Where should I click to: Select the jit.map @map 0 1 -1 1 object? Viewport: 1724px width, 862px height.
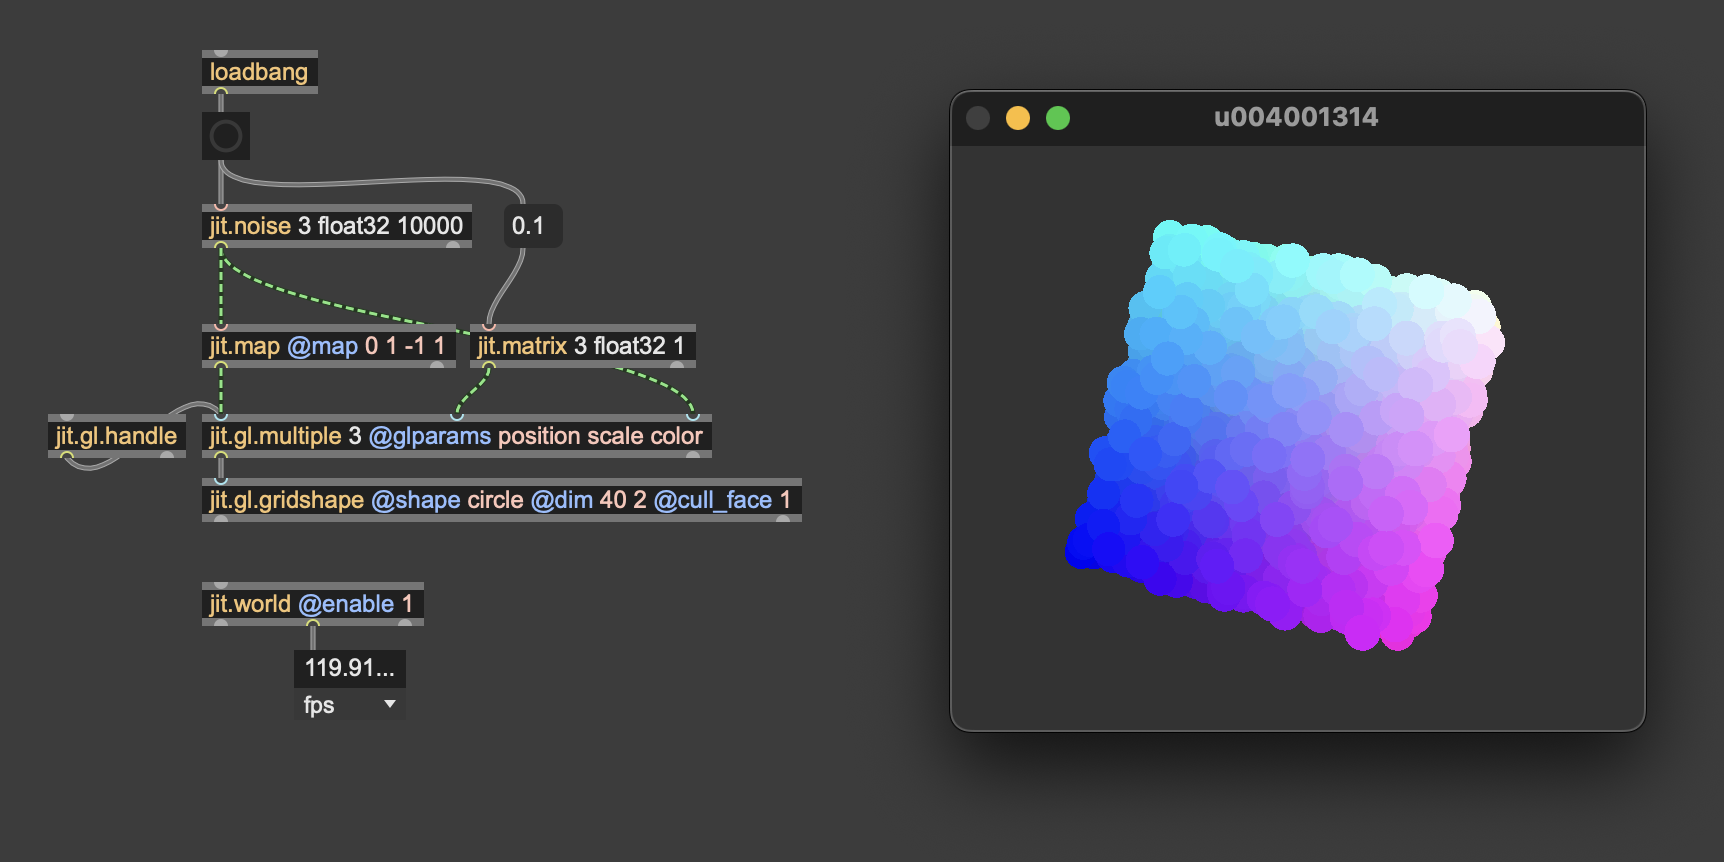coord(329,346)
